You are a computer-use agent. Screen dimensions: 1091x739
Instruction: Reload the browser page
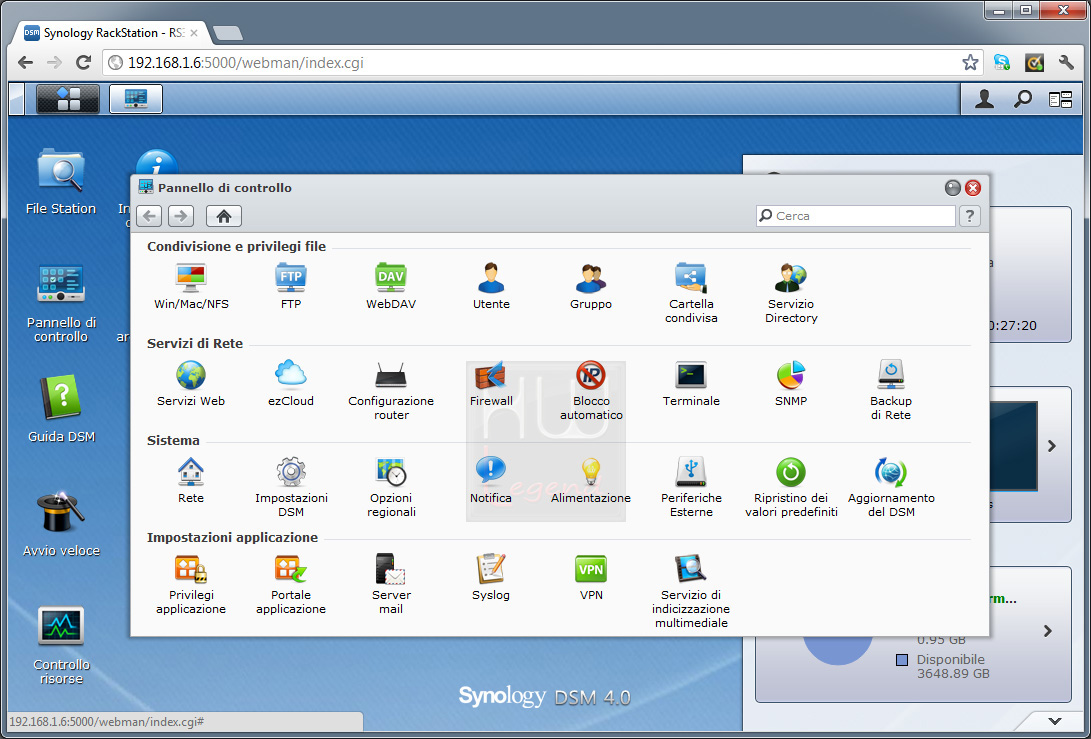click(x=83, y=63)
